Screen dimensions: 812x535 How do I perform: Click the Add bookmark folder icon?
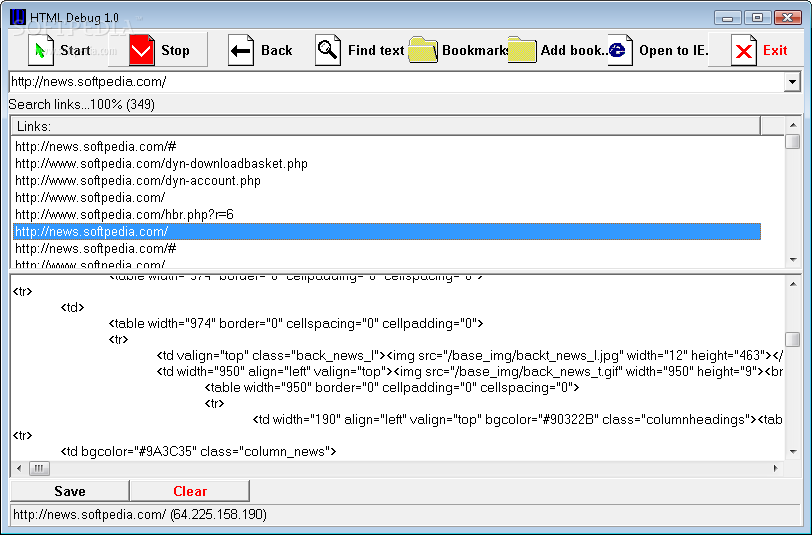tap(522, 50)
